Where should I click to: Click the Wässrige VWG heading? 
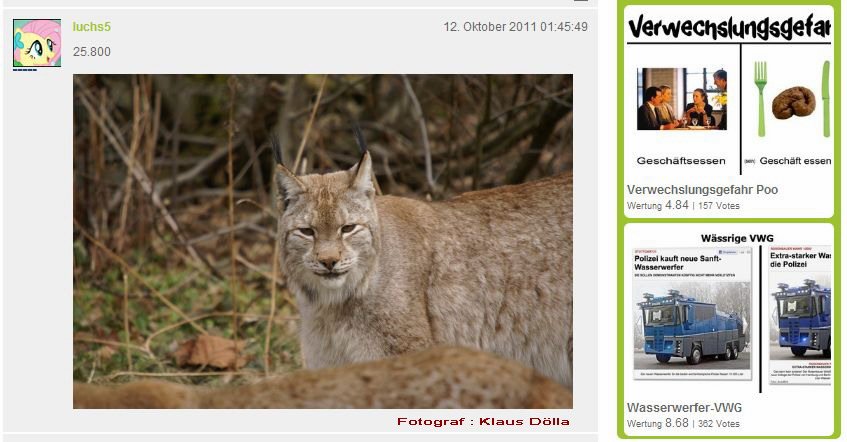[737, 238]
